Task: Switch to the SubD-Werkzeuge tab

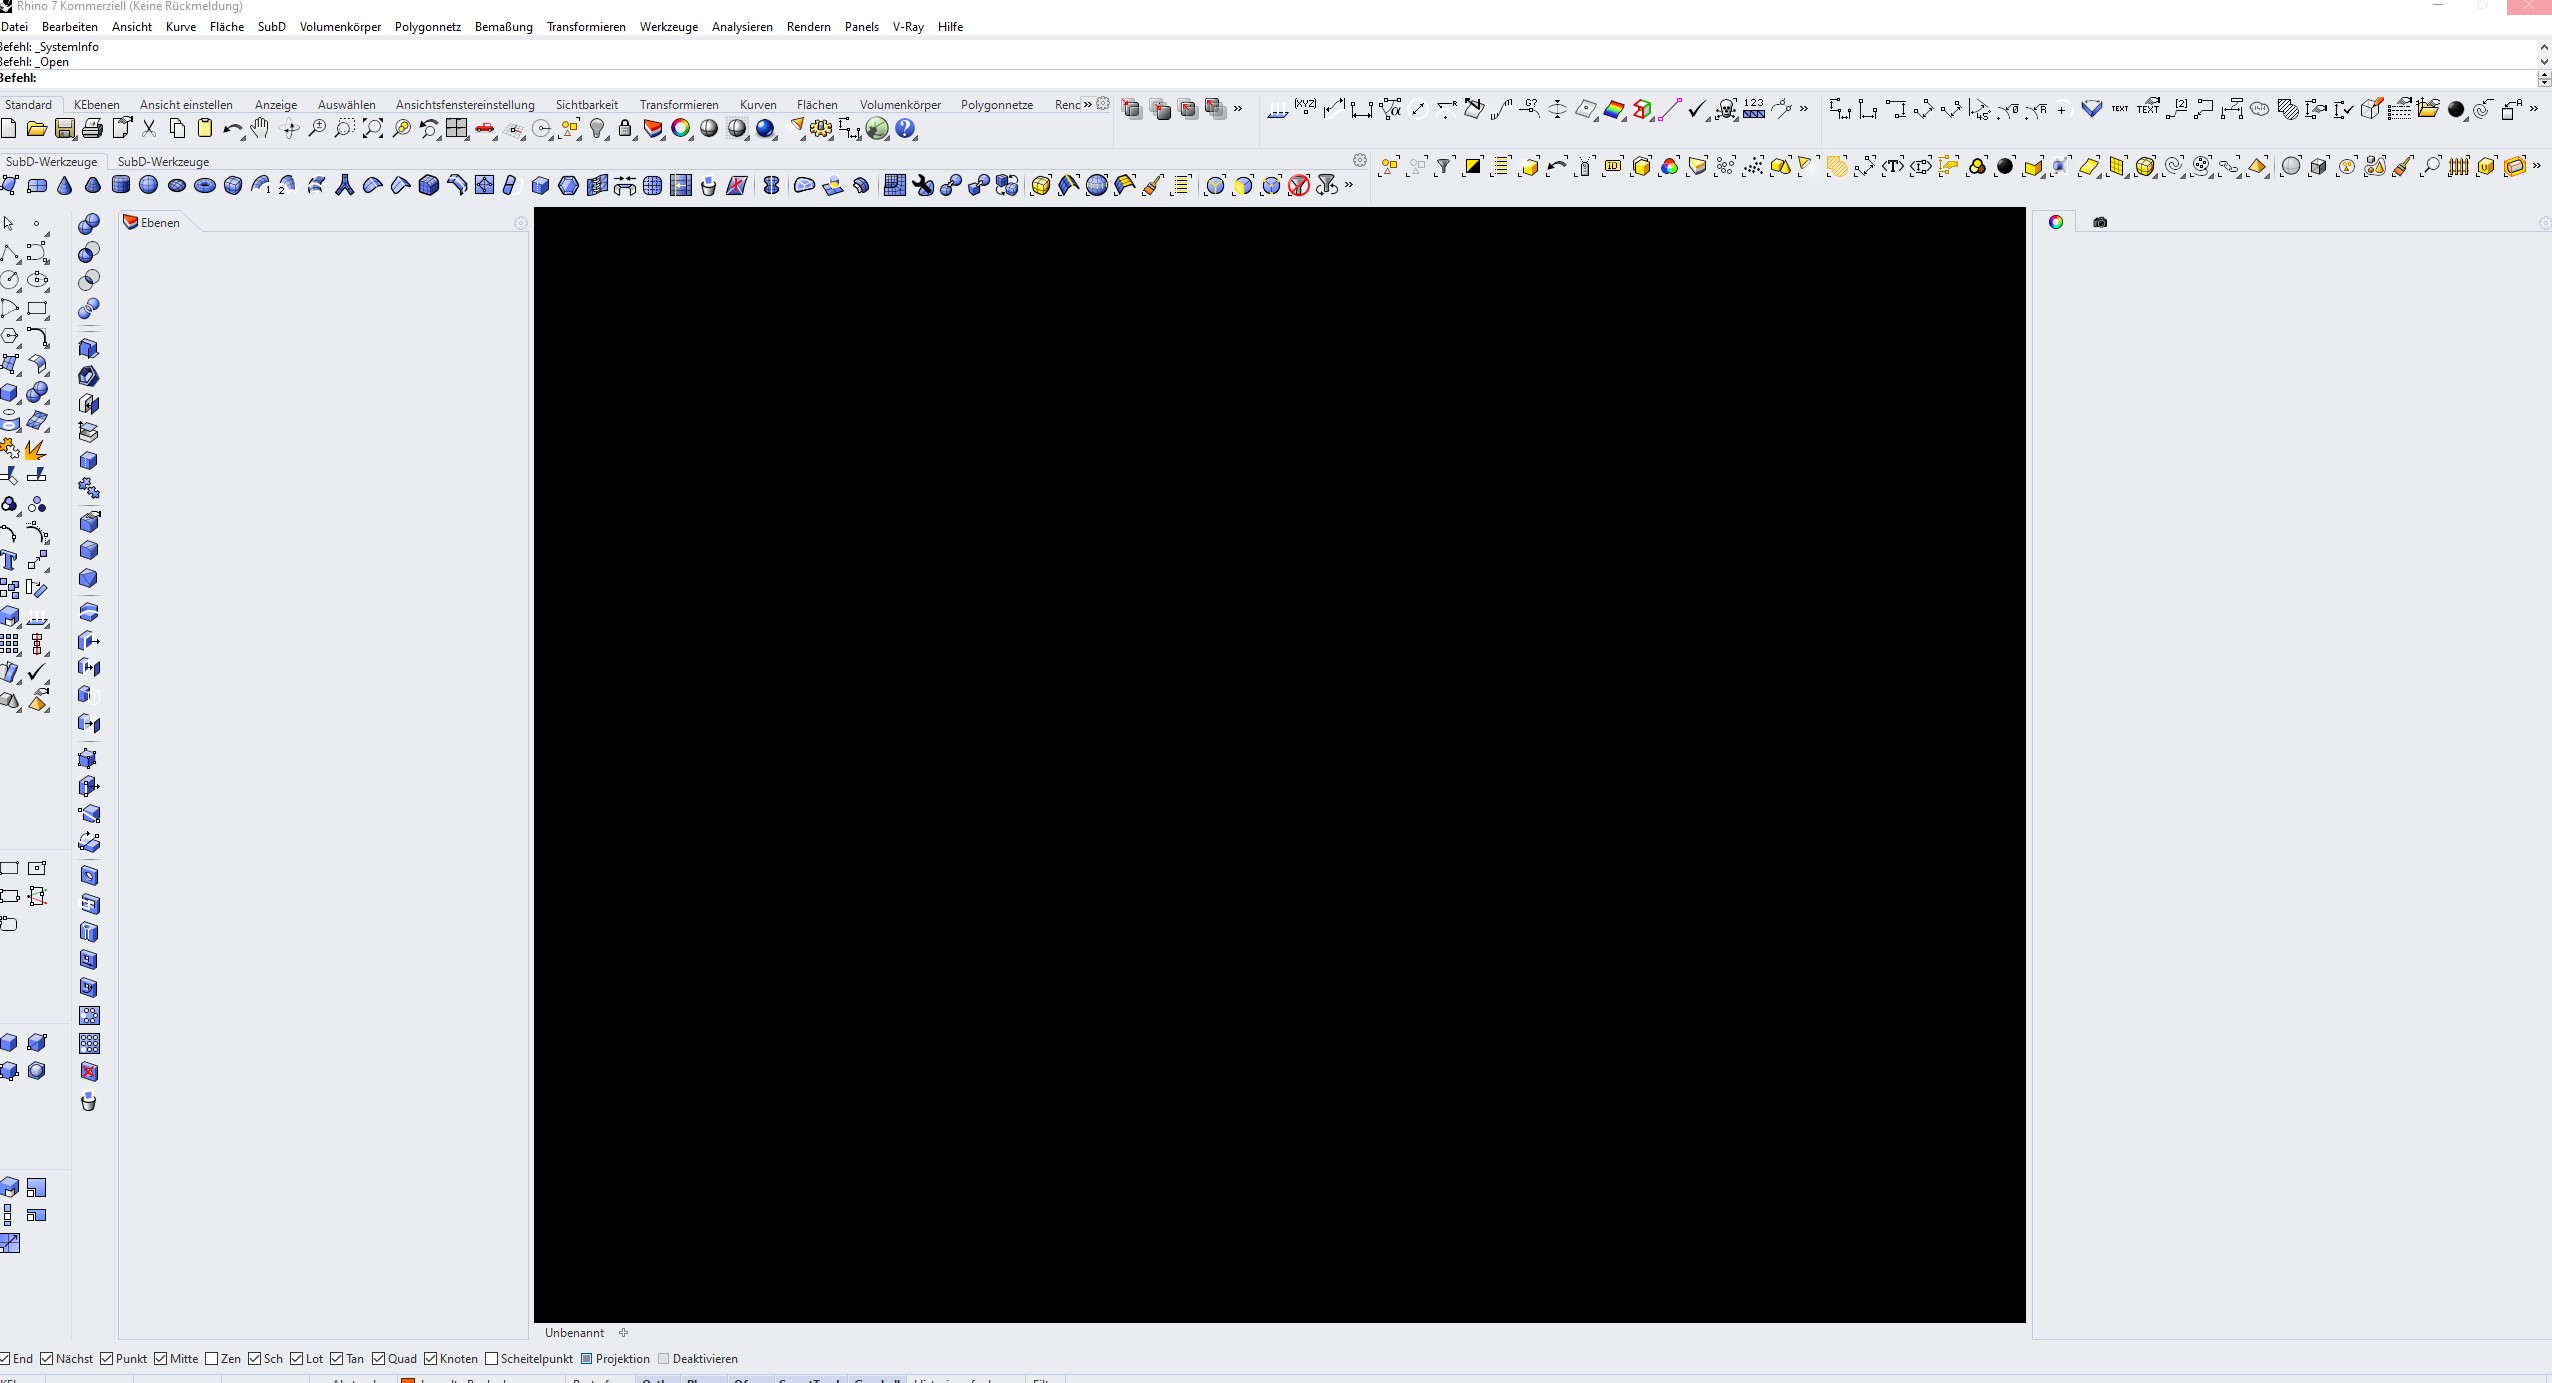Action: 164,161
